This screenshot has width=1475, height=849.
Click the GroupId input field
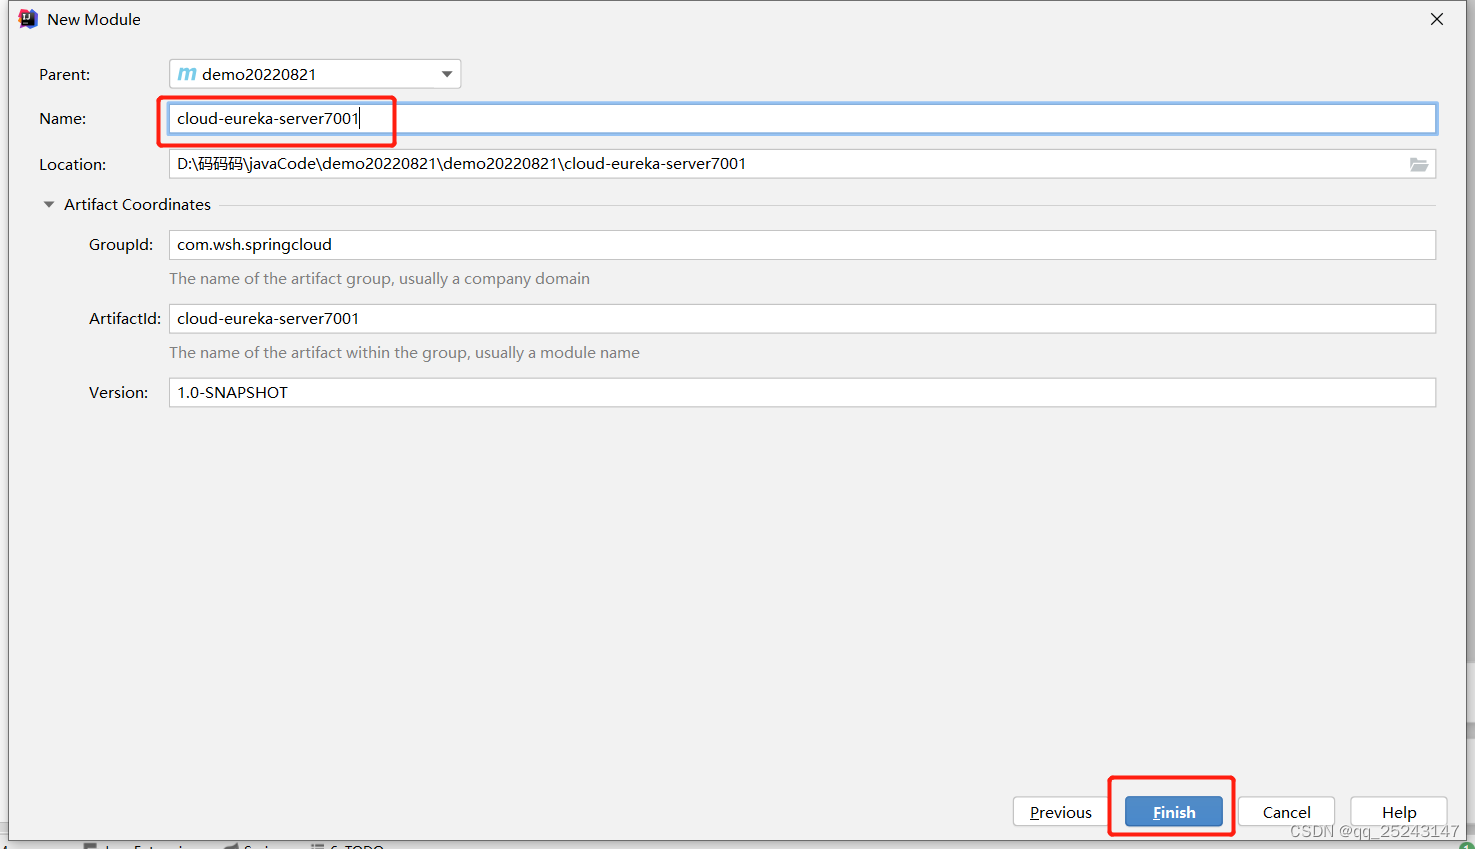802,245
